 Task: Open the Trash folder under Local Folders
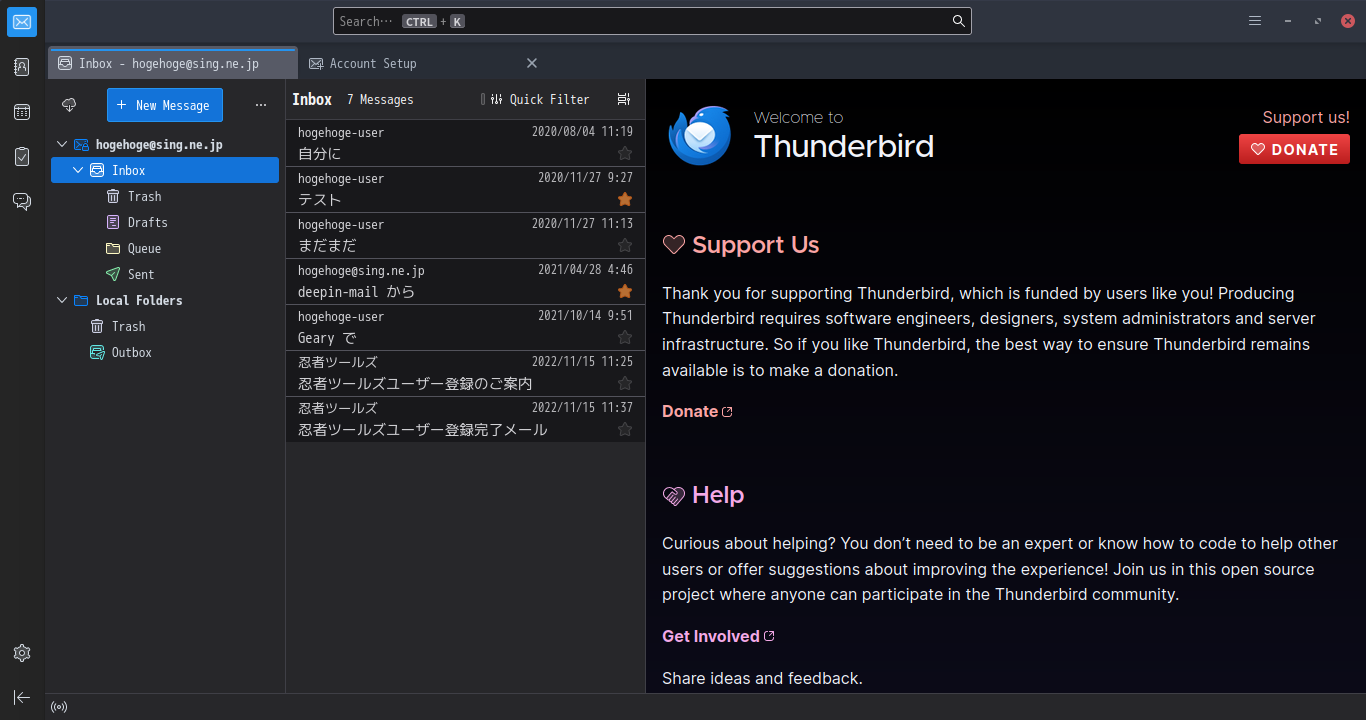(x=165, y=327)
